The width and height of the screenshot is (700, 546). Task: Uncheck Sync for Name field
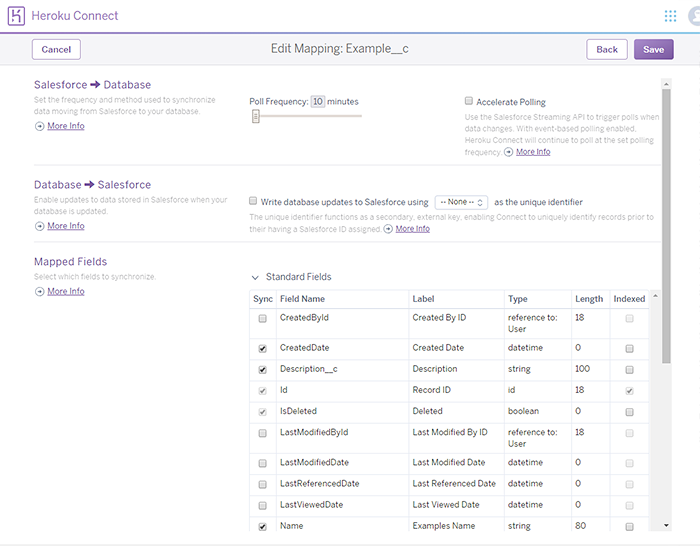point(262,527)
